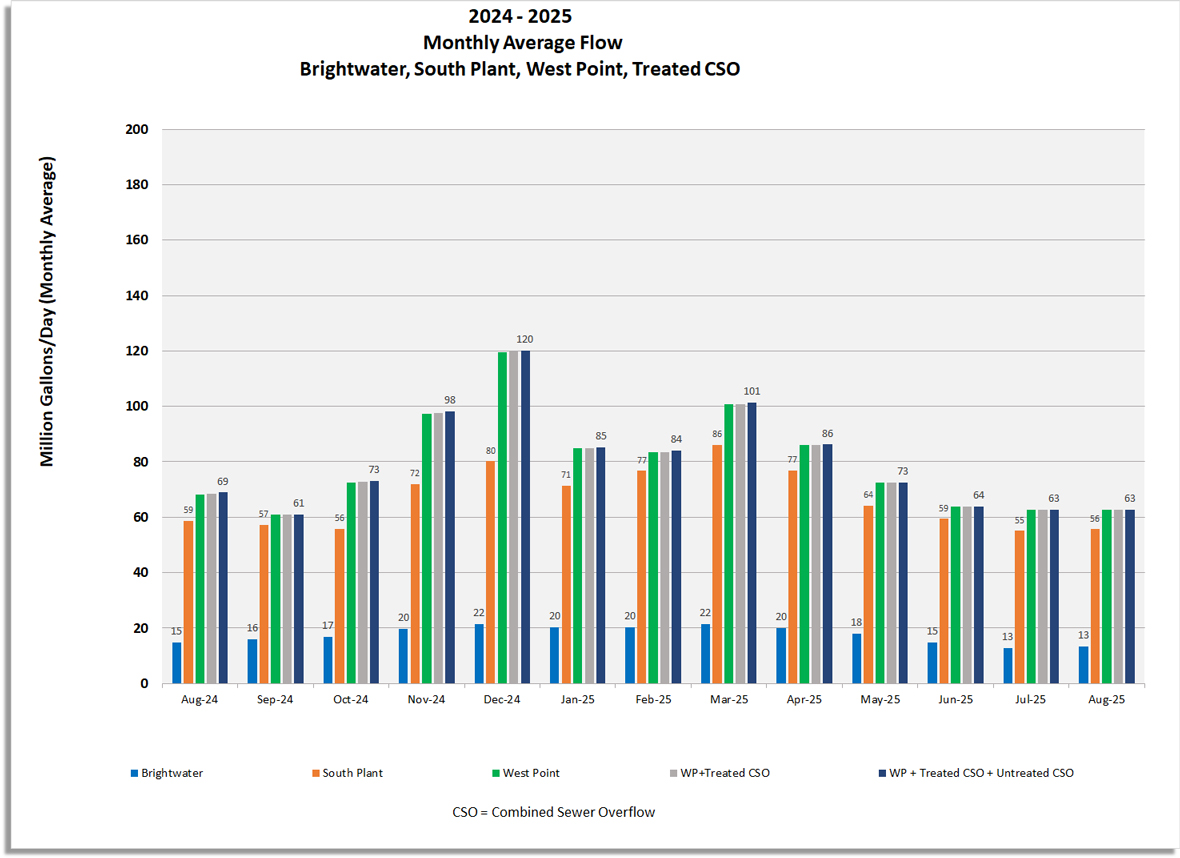Screen dimensions: 1180x858
Task: Click the Brightwater blue legend swatch
Action: coord(134,773)
